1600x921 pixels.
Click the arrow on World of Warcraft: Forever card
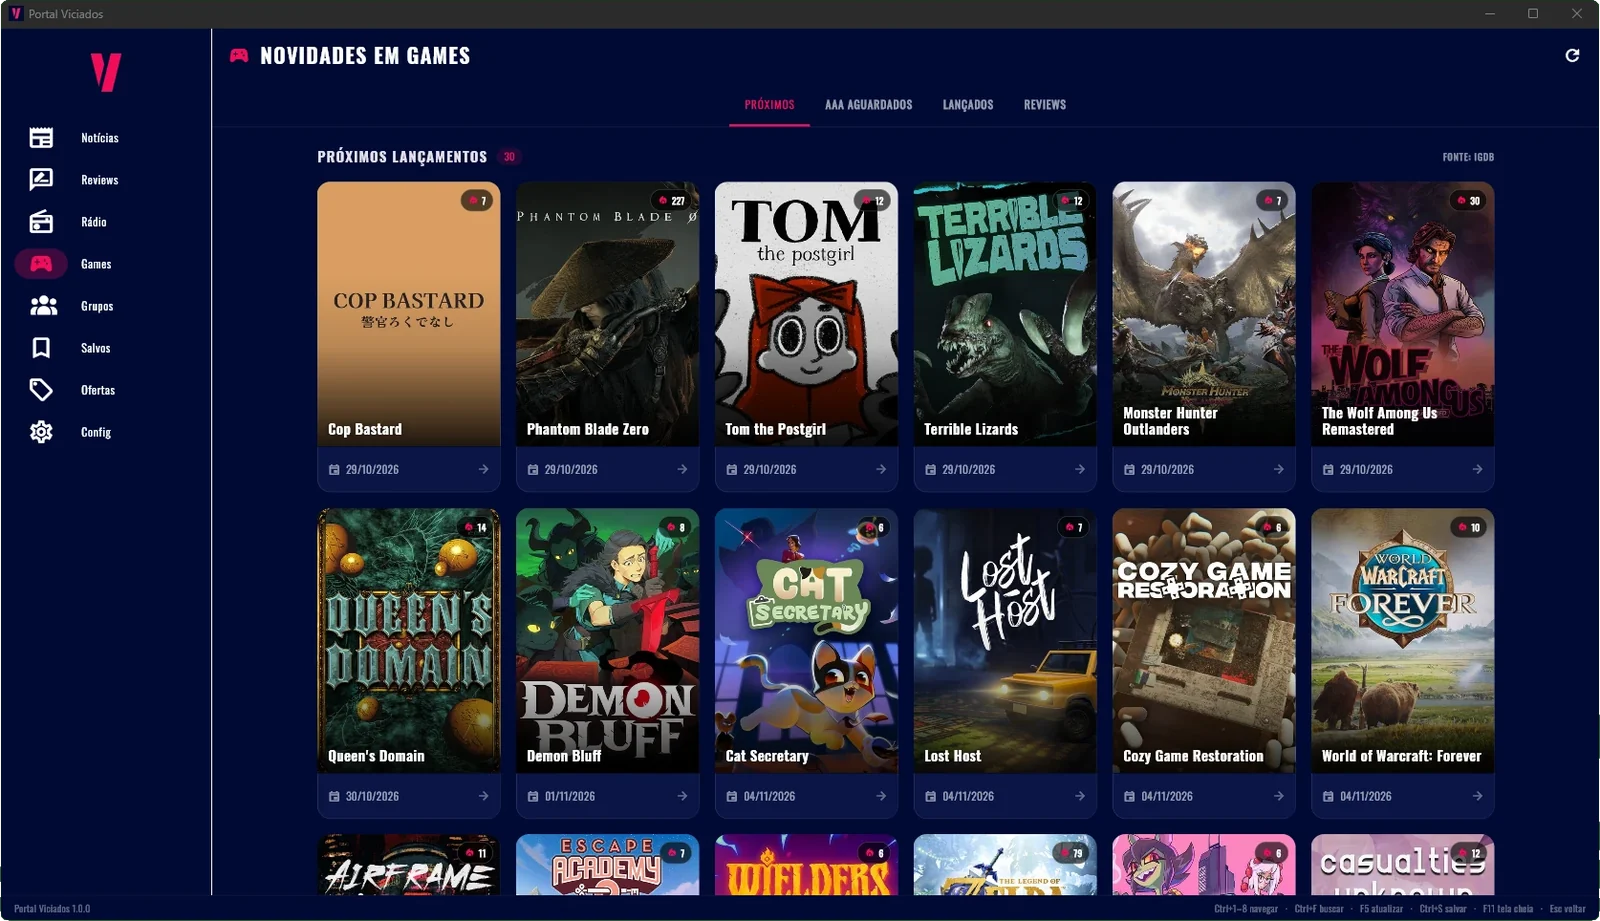tap(1477, 796)
